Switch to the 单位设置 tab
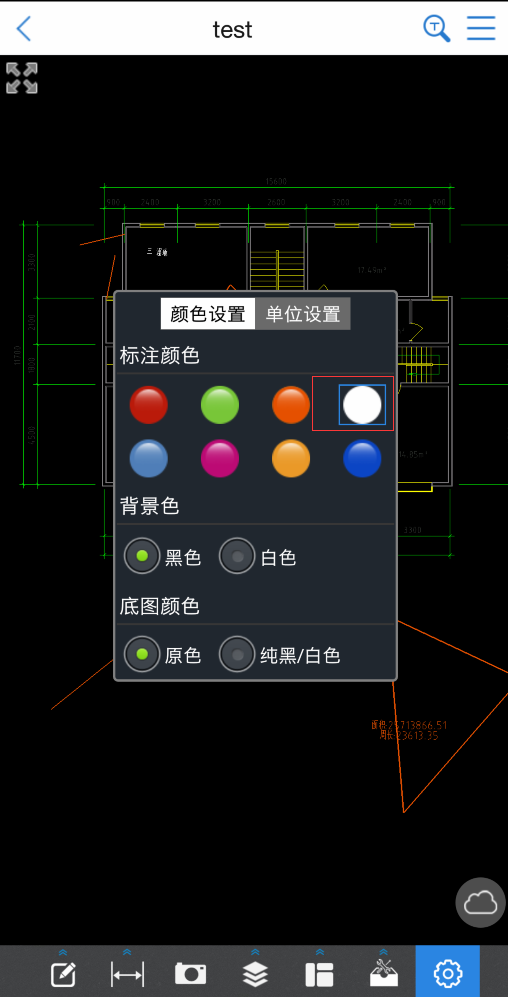508x997 pixels. point(303,313)
